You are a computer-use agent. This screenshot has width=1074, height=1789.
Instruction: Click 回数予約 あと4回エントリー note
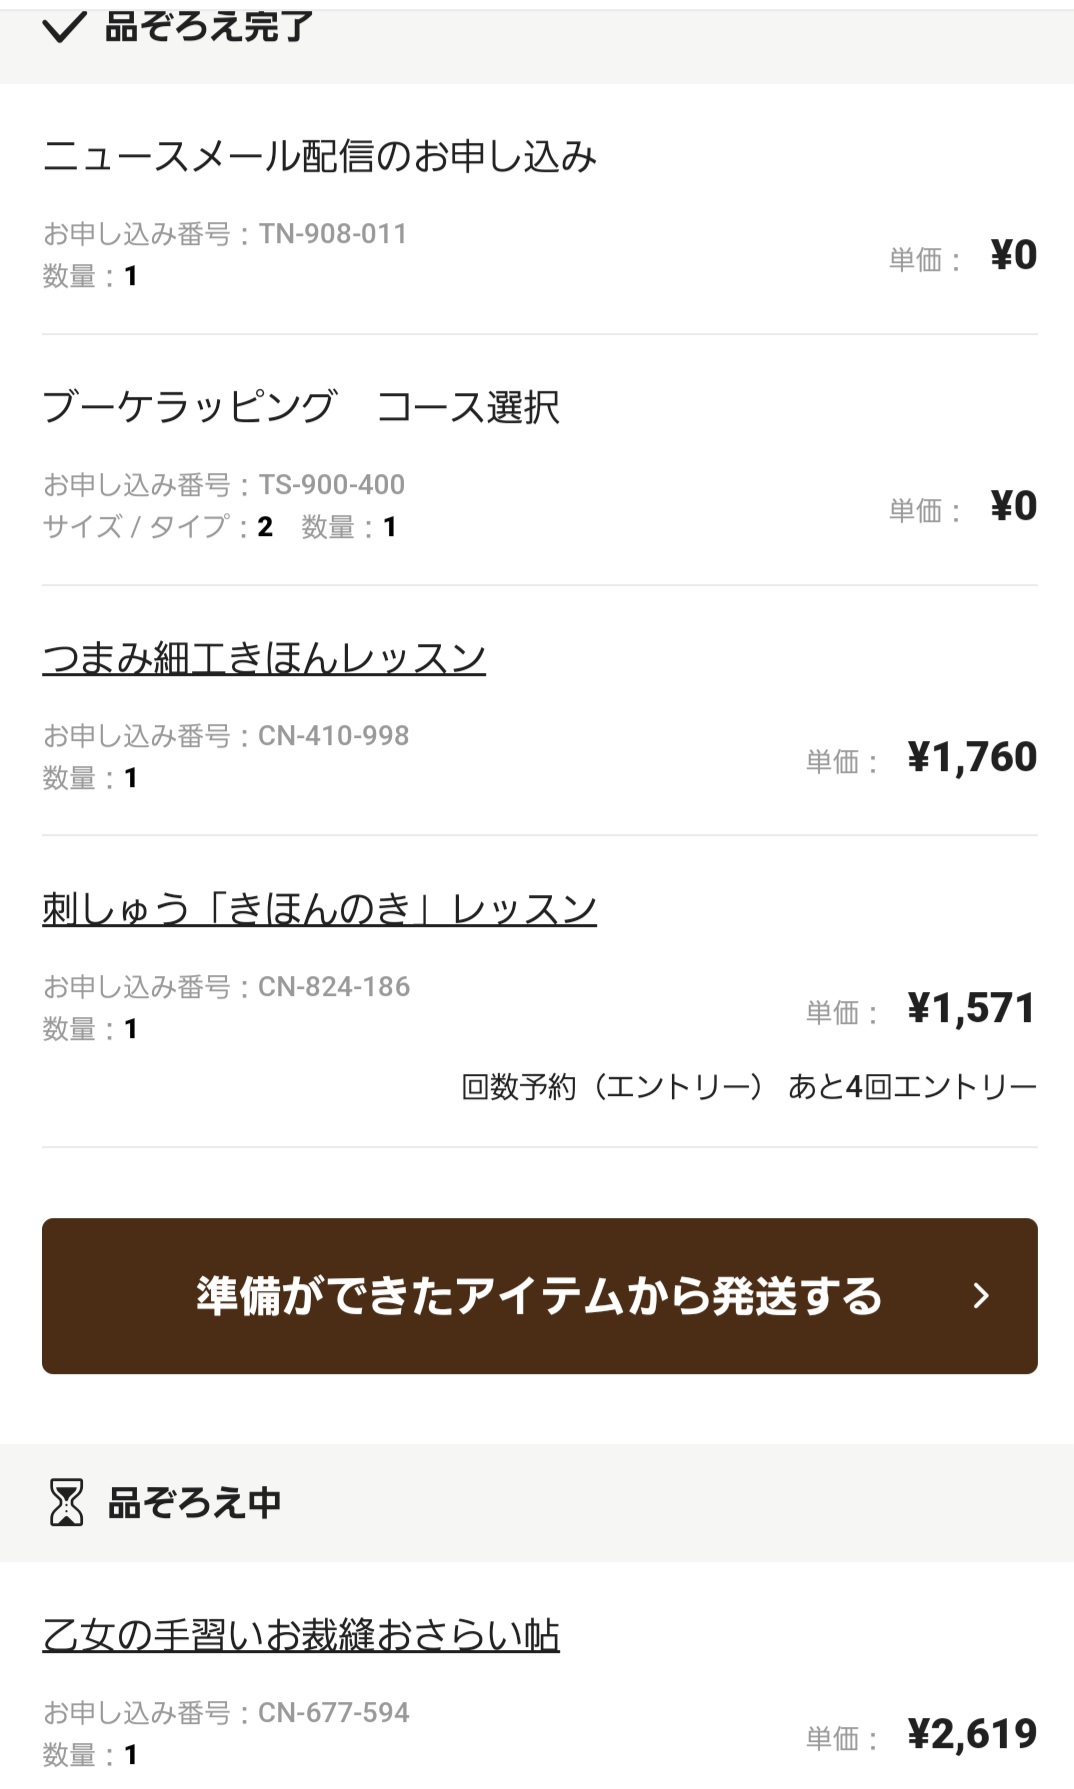click(x=748, y=1087)
